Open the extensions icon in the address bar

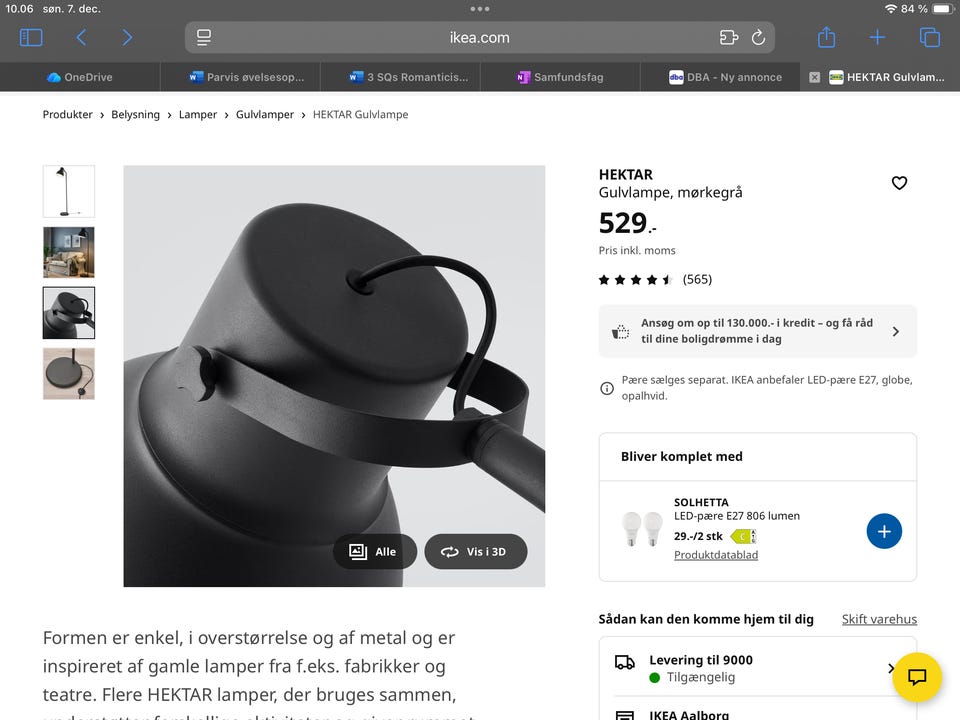pyautogui.click(x=729, y=37)
